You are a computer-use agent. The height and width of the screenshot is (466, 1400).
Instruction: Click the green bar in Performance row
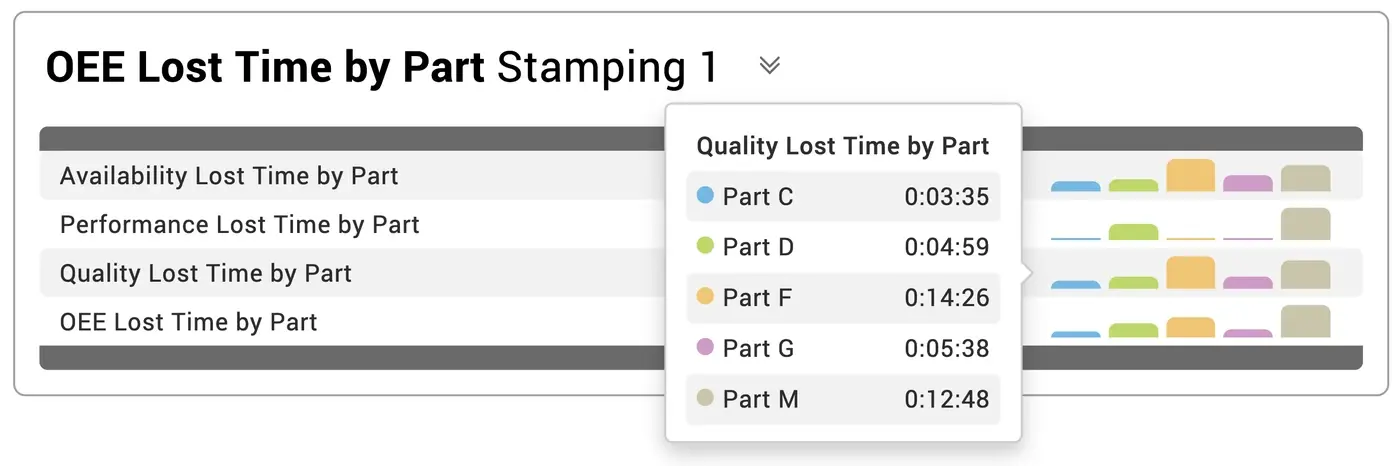(x=1133, y=232)
